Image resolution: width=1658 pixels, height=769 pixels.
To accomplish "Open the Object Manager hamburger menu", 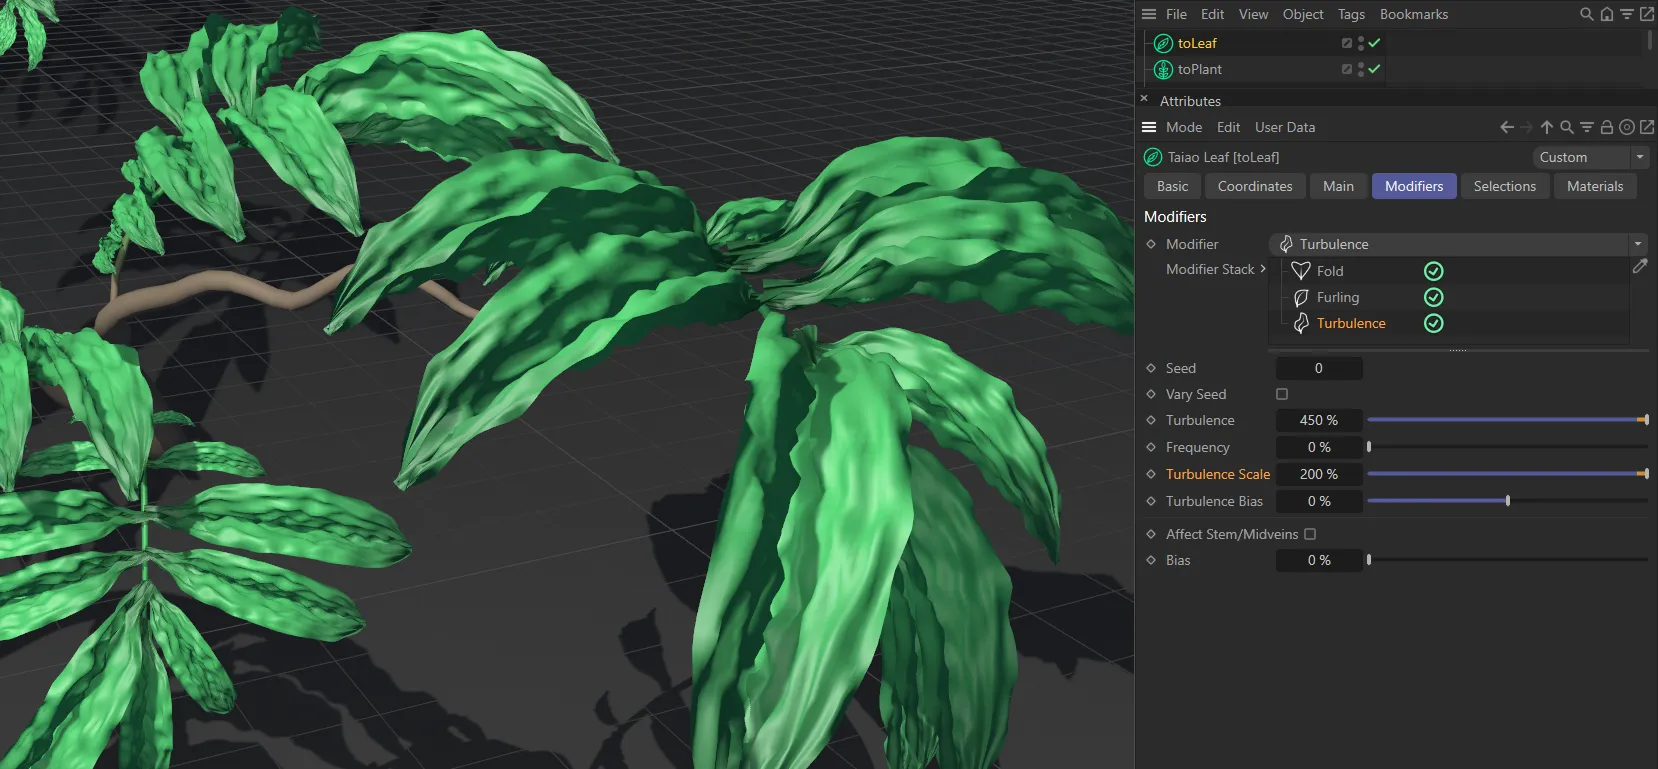I will (1149, 14).
